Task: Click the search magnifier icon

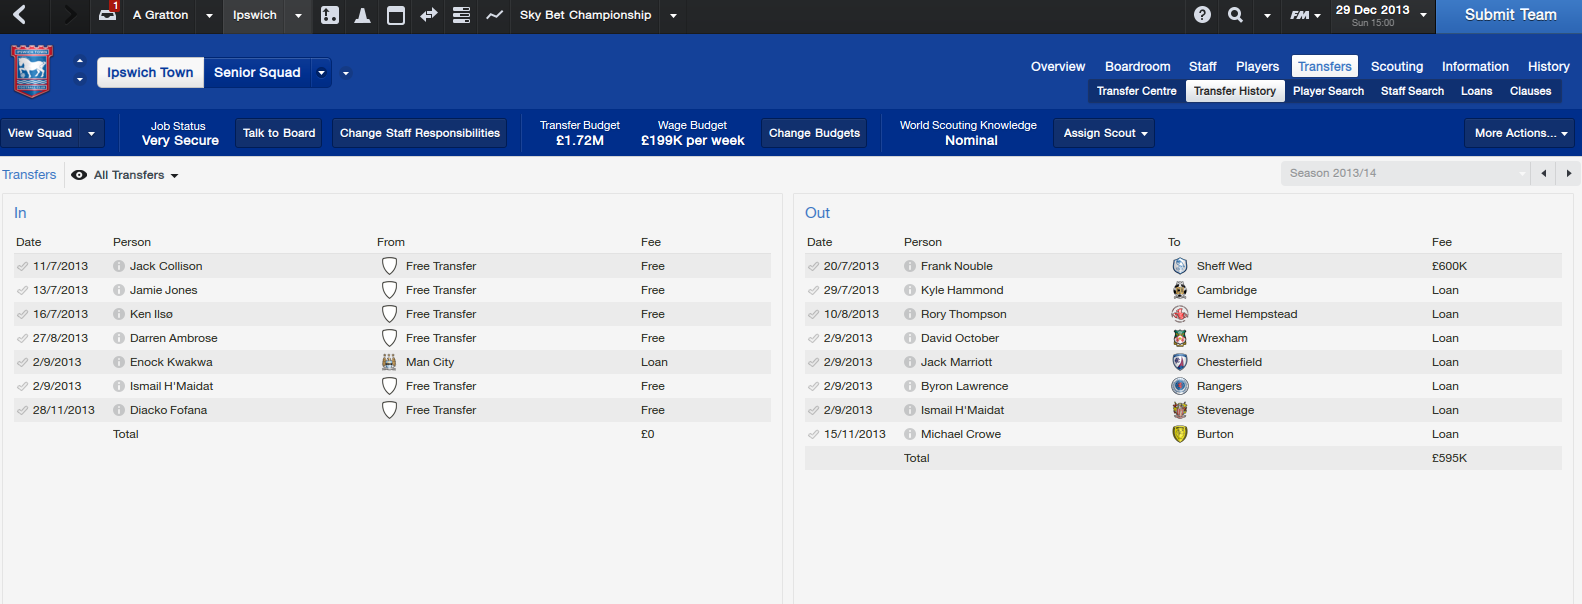Action: [1236, 15]
